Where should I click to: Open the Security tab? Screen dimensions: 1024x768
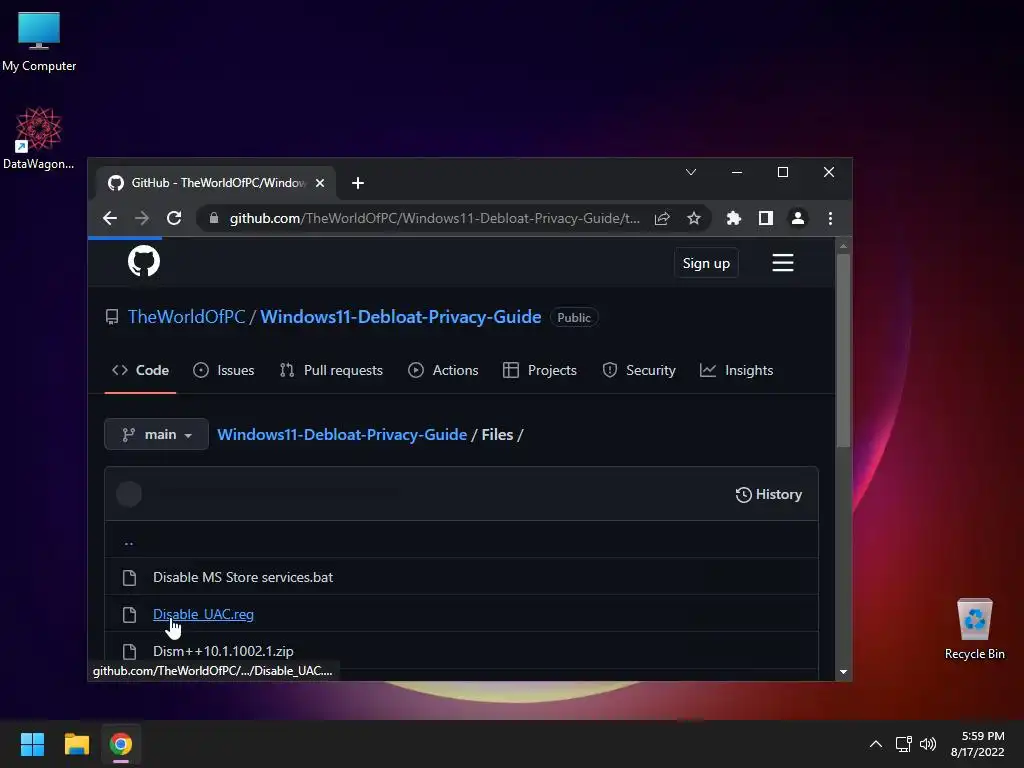tap(639, 370)
